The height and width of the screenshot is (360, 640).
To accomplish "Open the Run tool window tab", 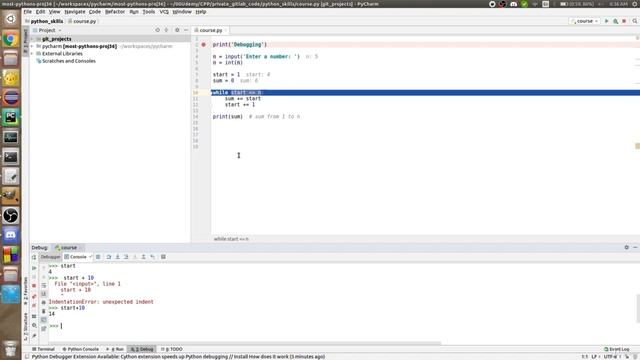I will (115, 349).
